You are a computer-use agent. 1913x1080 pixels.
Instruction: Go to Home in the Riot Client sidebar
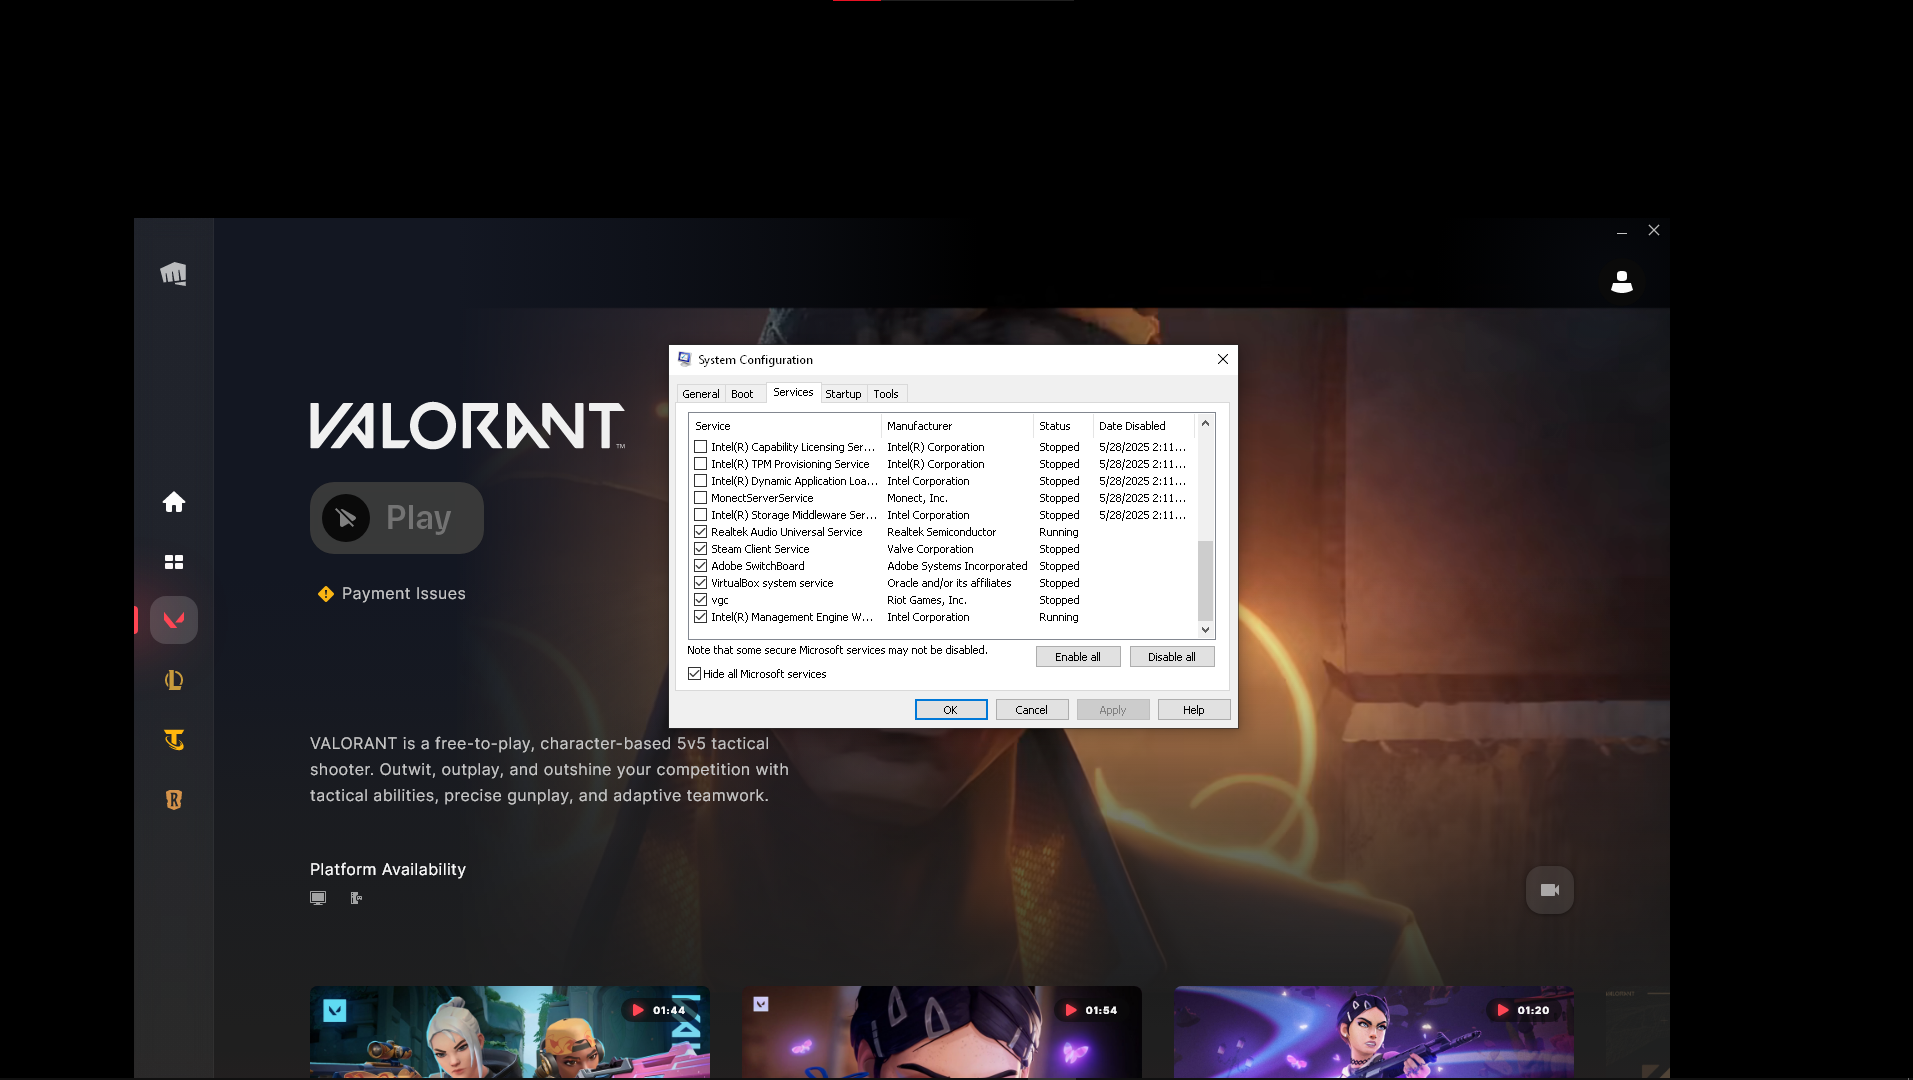pos(174,502)
